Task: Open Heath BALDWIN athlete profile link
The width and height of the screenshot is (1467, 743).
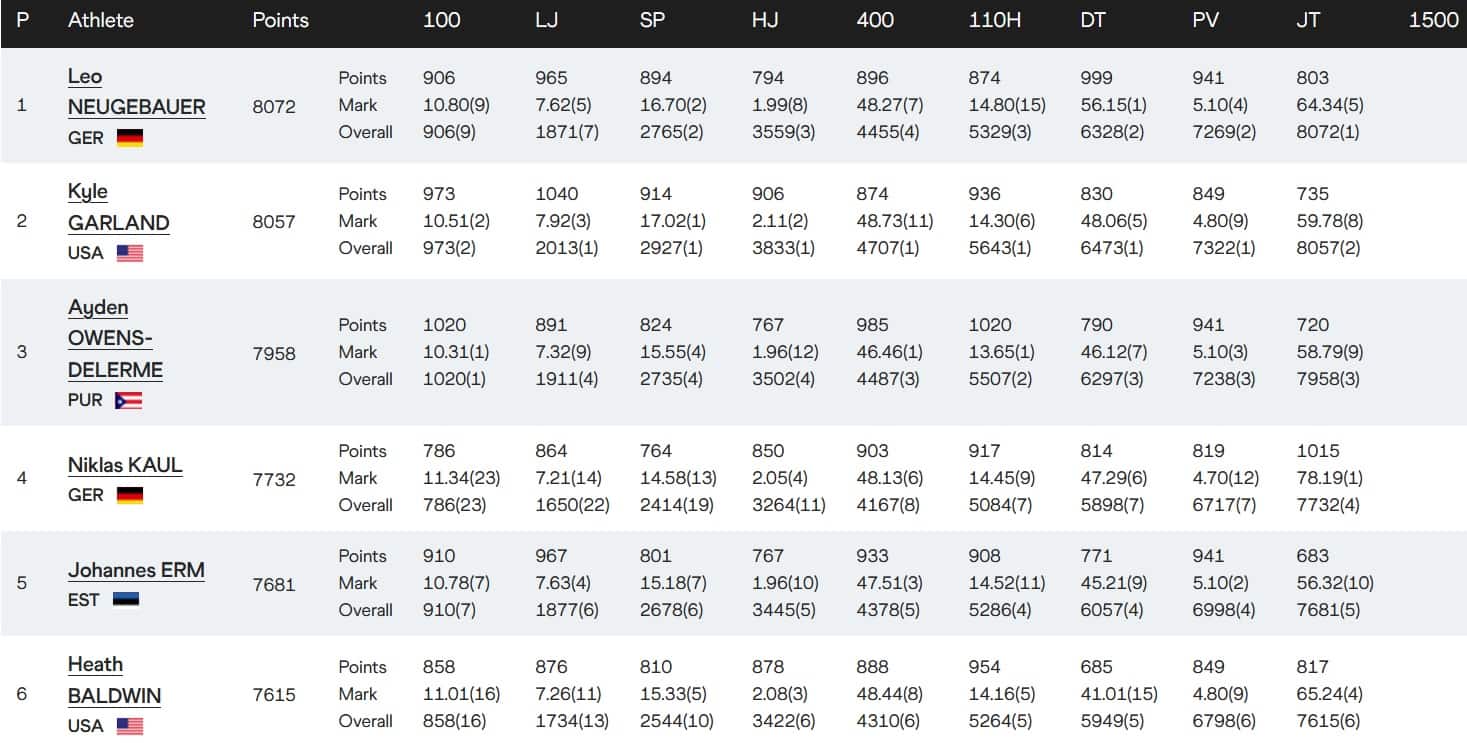Action: click(114, 680)
